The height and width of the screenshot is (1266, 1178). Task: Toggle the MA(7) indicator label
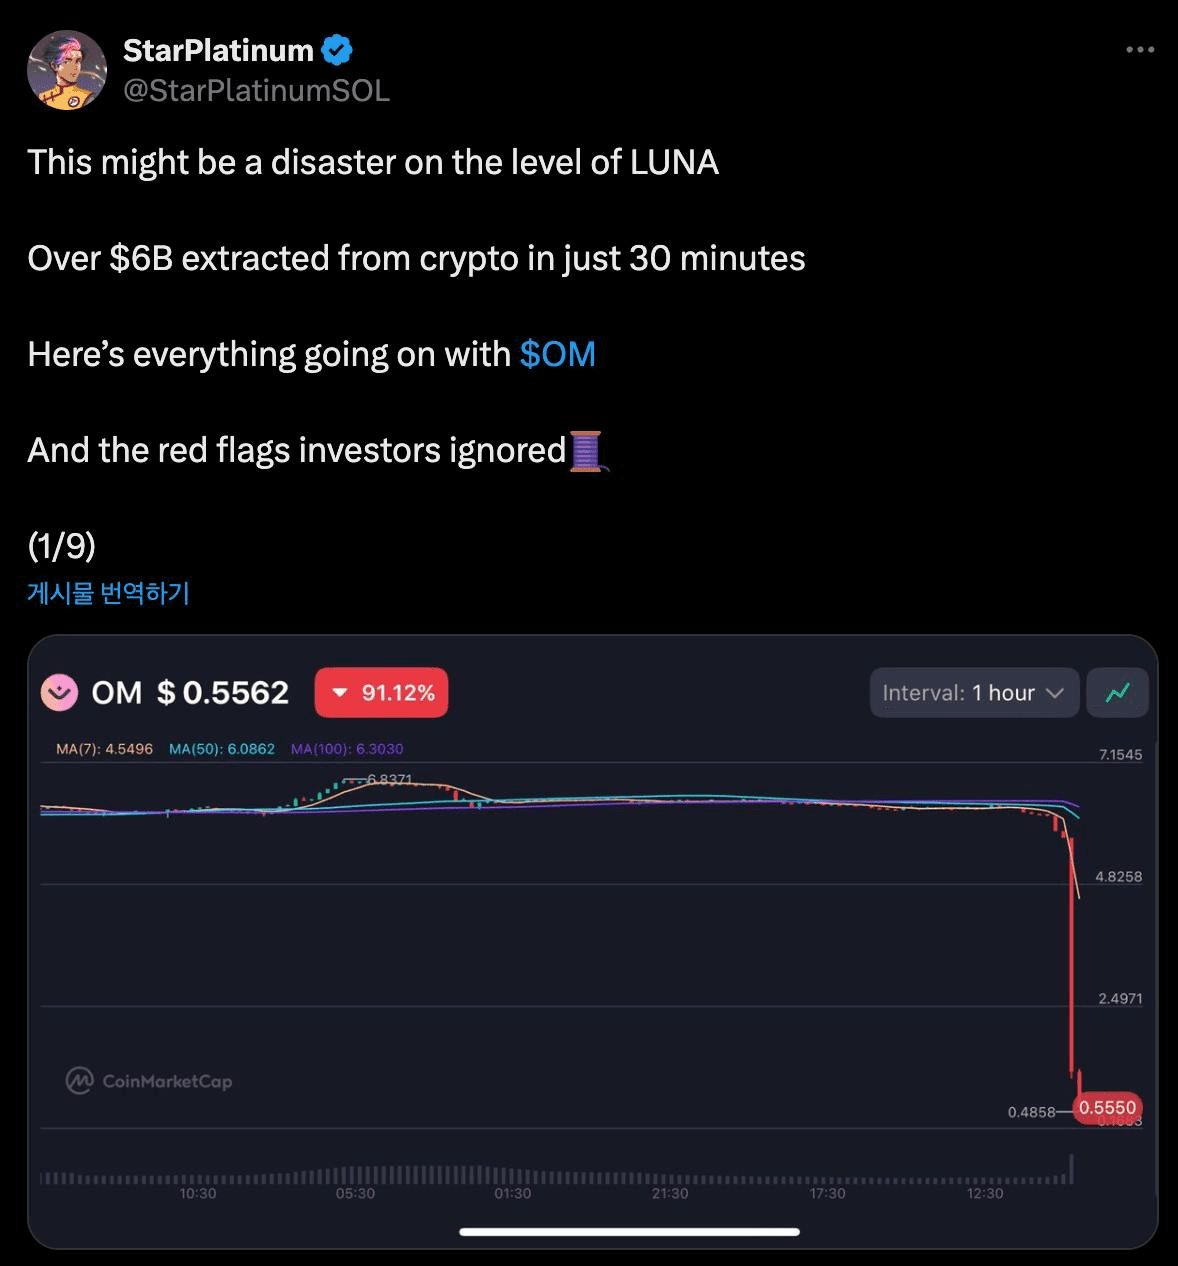(x=104, y=749)
